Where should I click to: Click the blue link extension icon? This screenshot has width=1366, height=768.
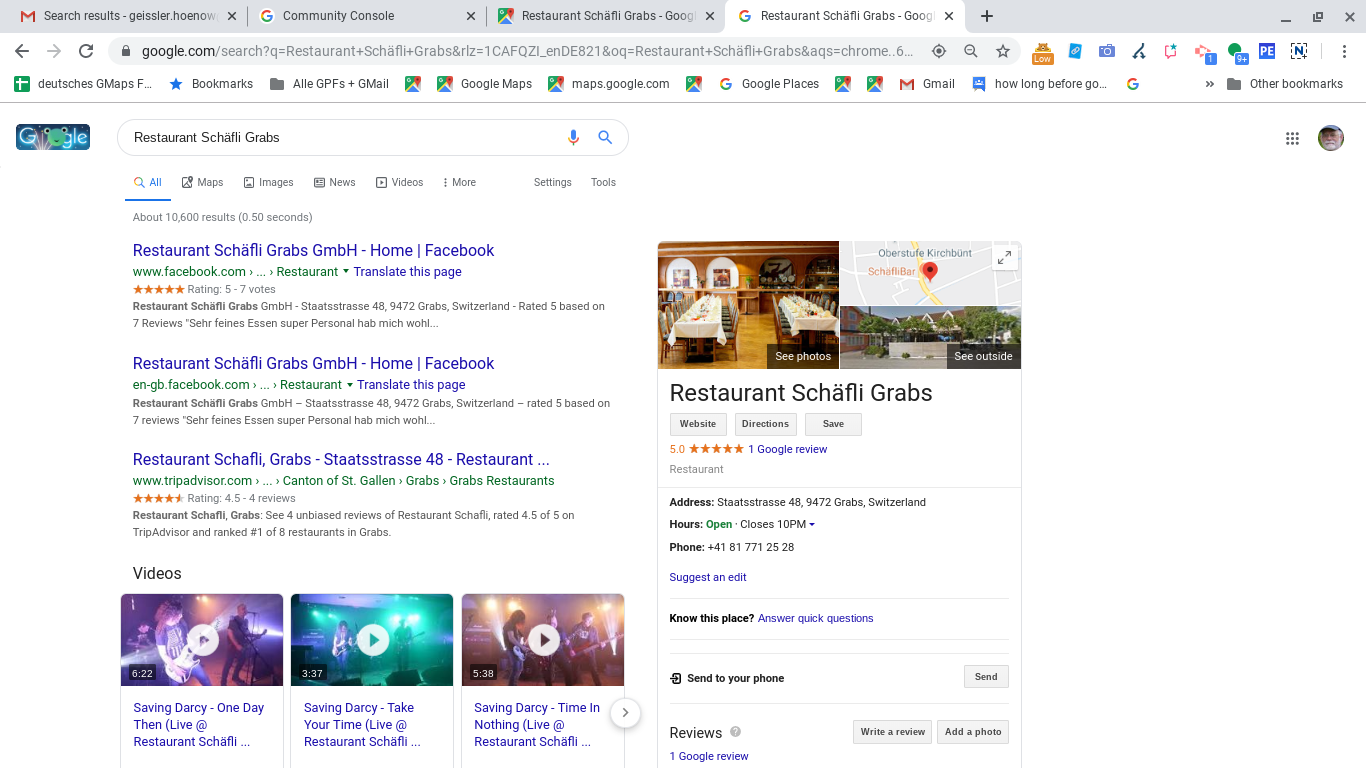[x=1075, y=51]
